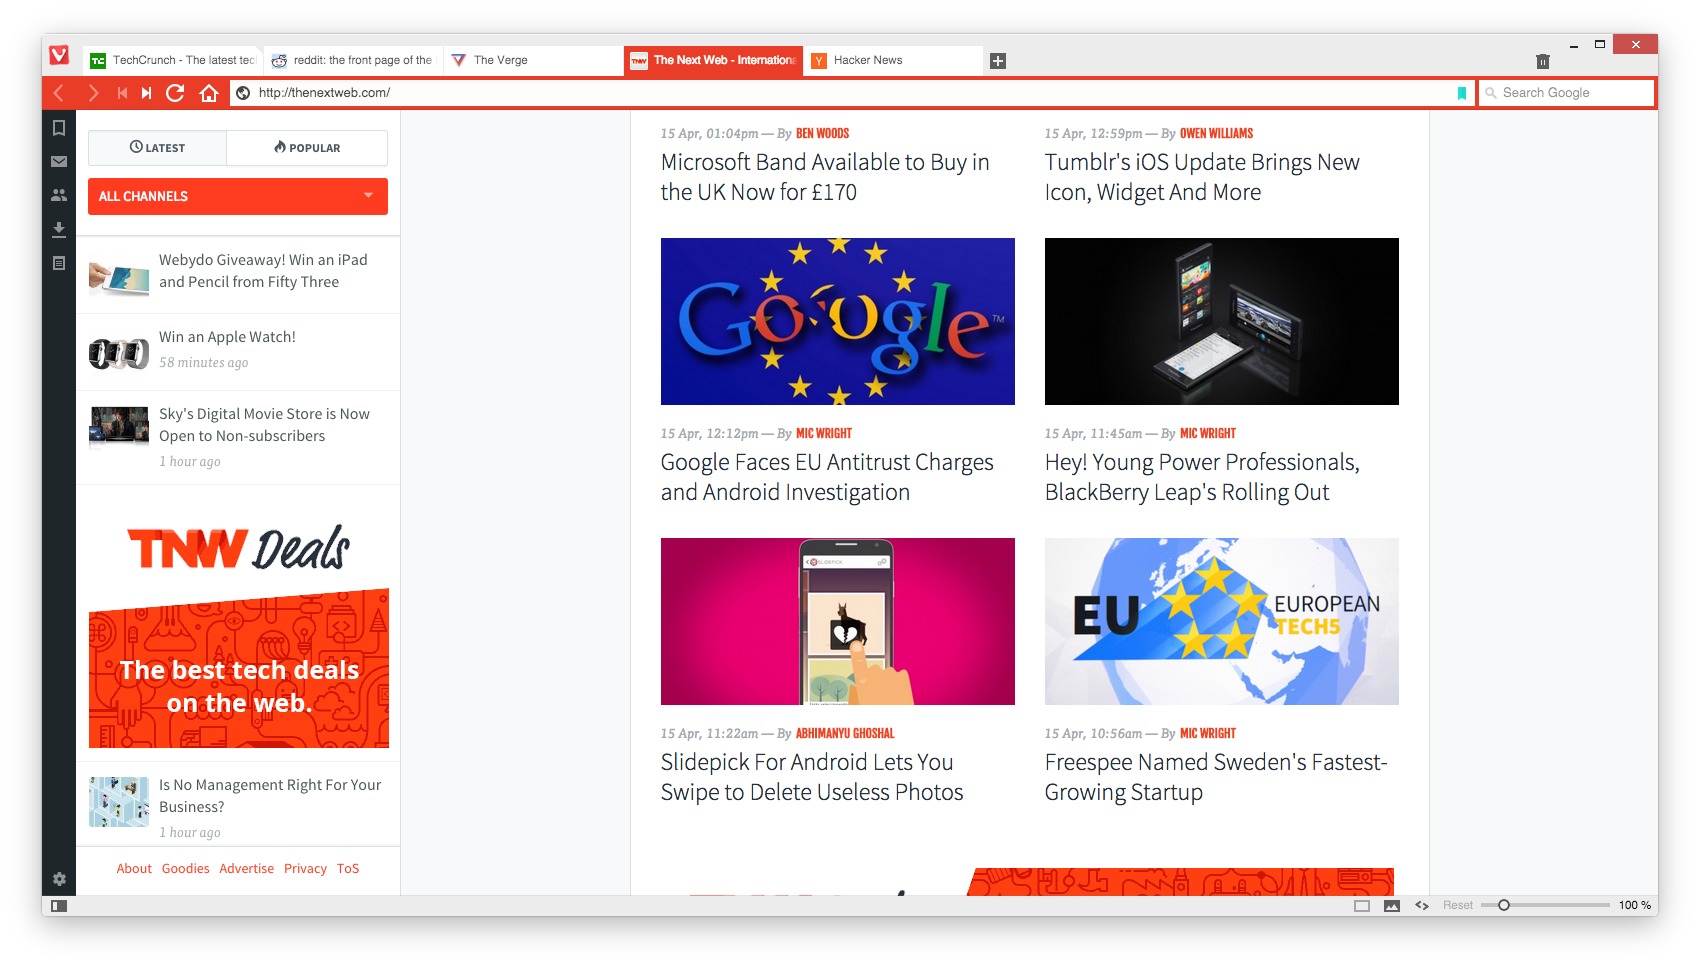
Task: Open the Contacts panel icon
Action: click(59, 195)
